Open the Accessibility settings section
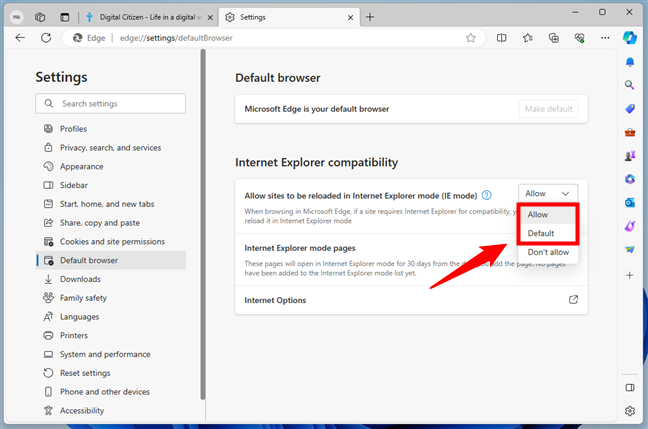 click(x=111, y=410)
